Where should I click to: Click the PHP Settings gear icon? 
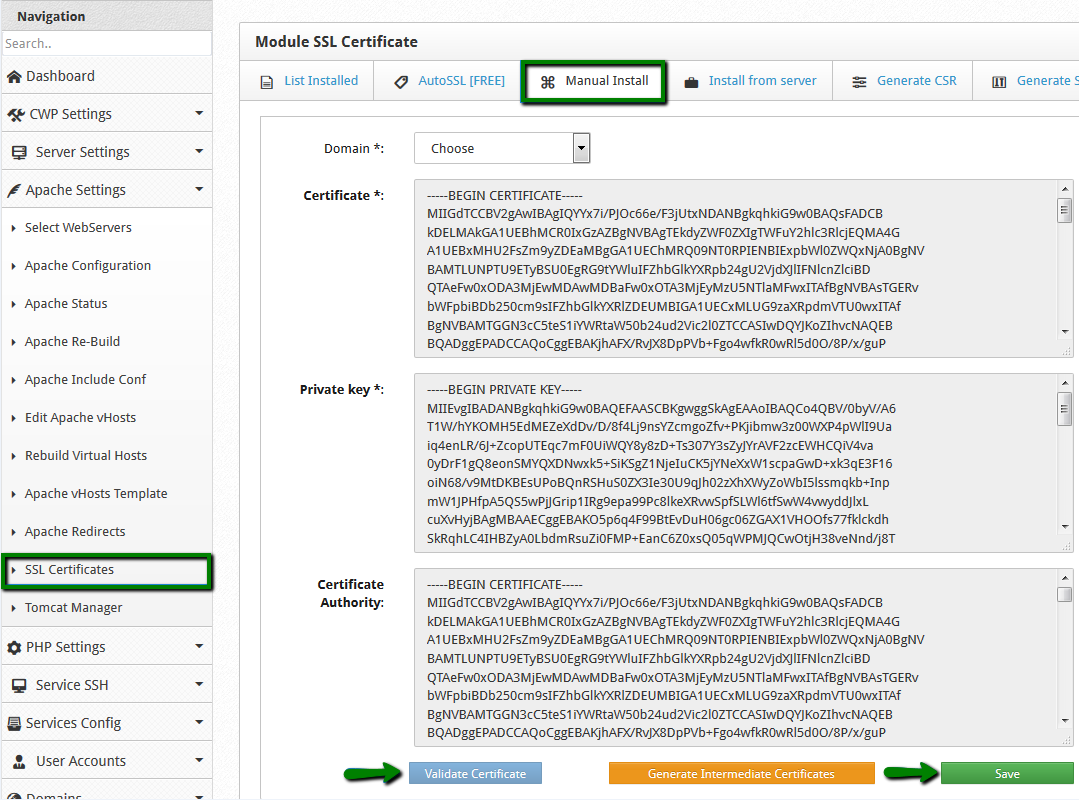tap(14, 647)
